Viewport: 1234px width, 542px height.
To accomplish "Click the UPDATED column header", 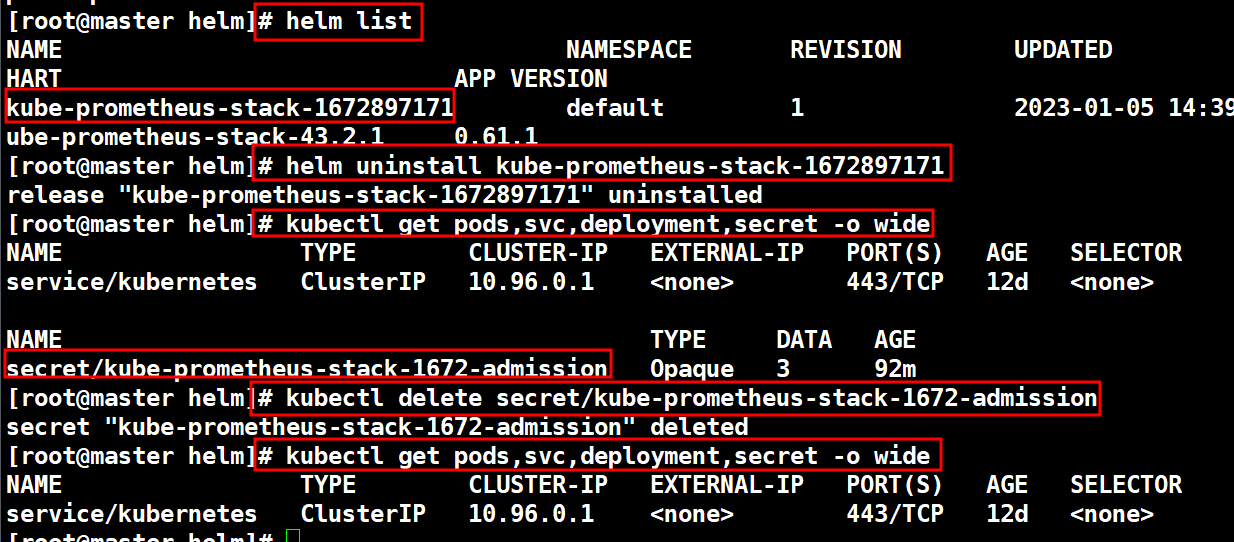I will click(1062, 50).
